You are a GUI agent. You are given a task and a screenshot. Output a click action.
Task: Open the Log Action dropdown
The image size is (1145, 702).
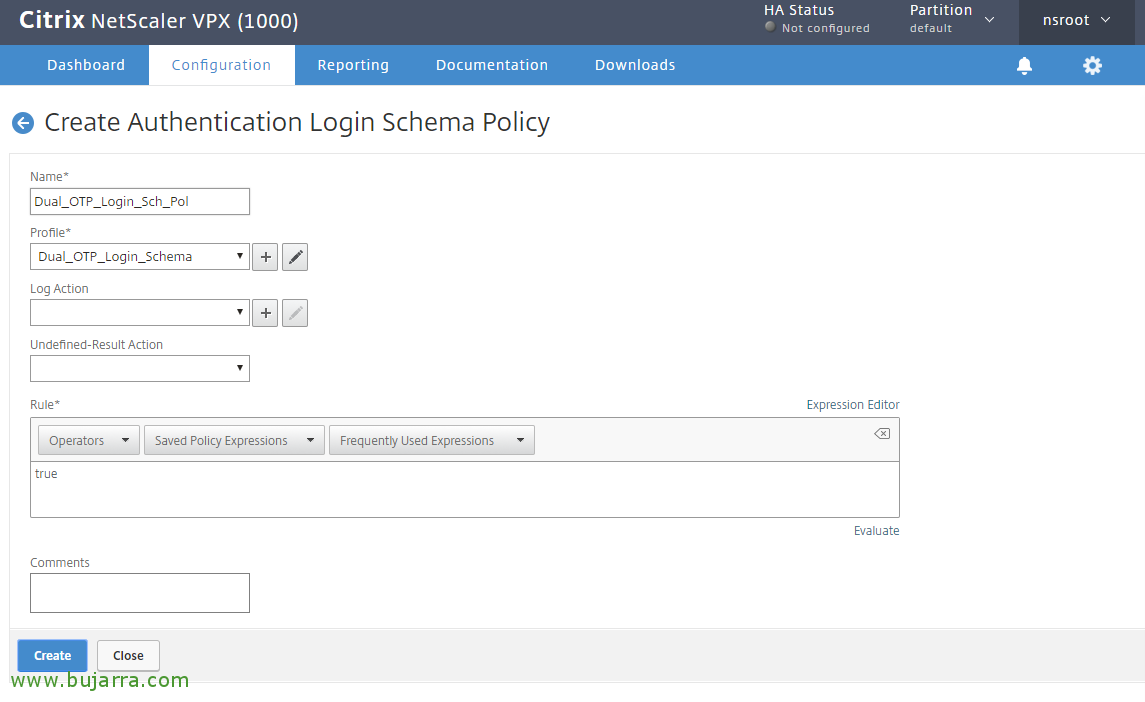pyautogui.click(x=139, y=313)
